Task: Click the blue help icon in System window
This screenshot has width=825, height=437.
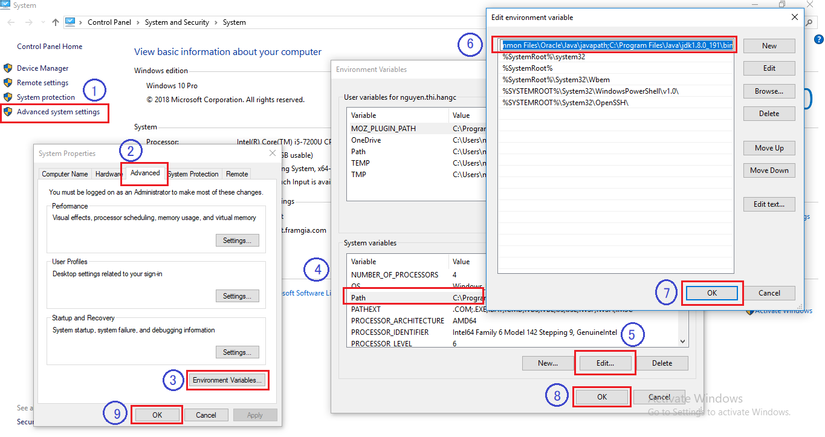Action: pos(819,39)
